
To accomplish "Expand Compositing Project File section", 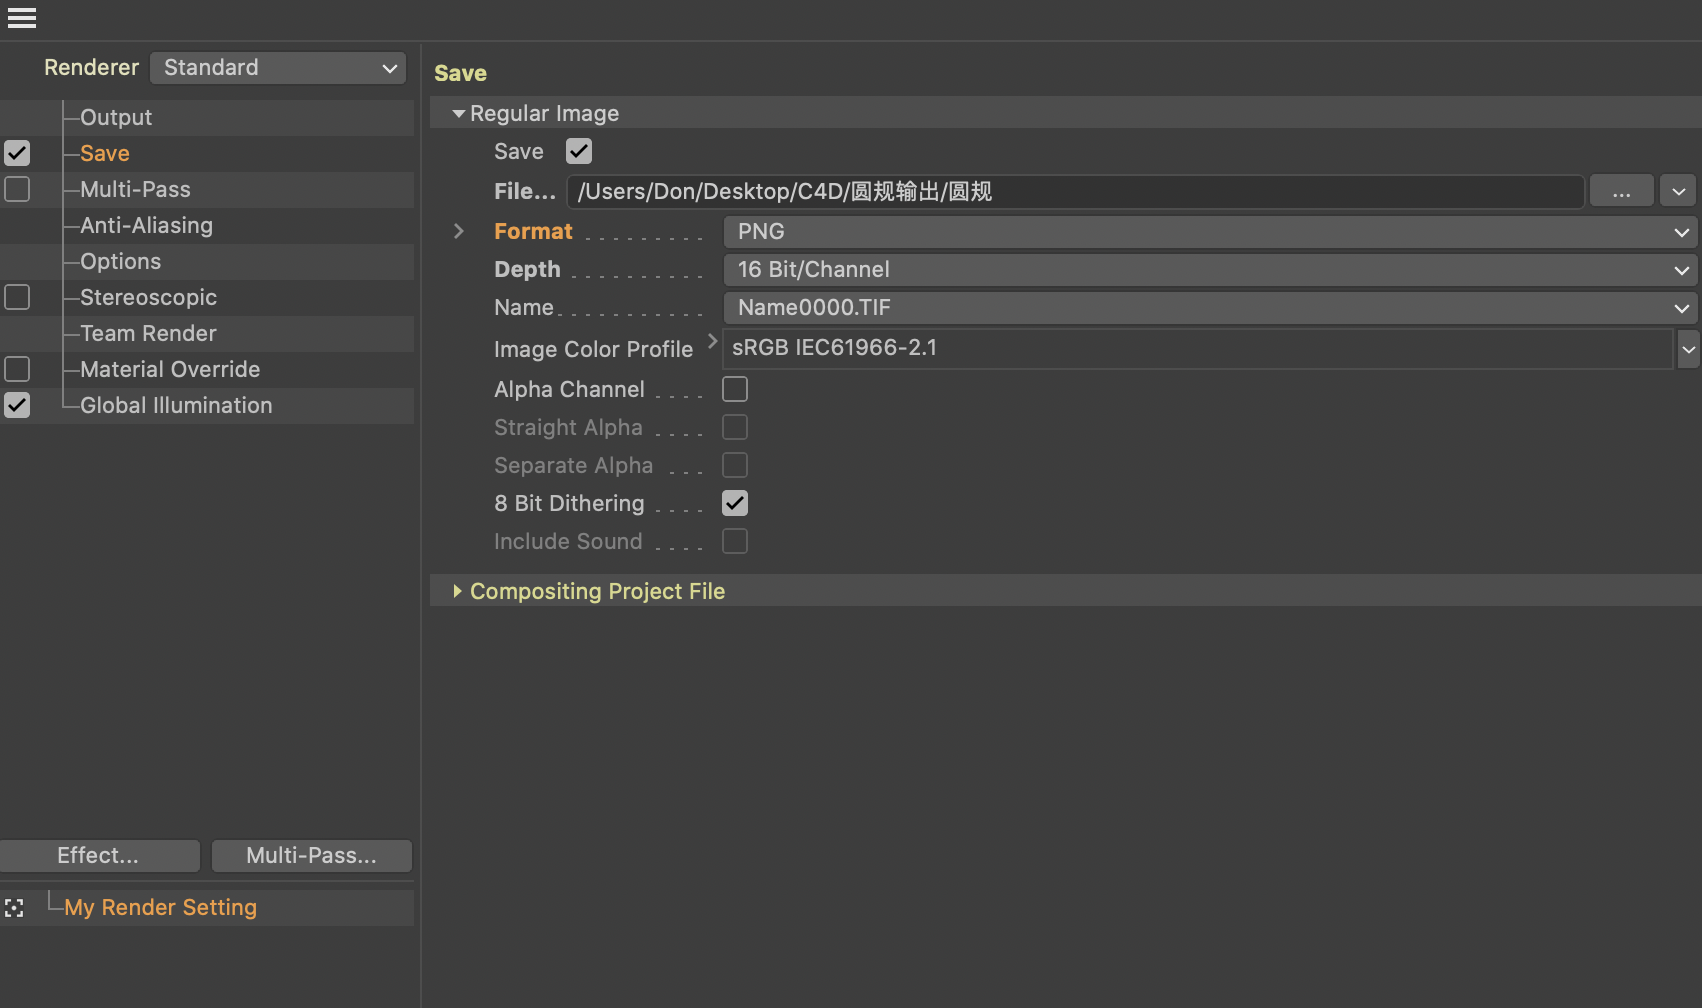I will point(457,591).
